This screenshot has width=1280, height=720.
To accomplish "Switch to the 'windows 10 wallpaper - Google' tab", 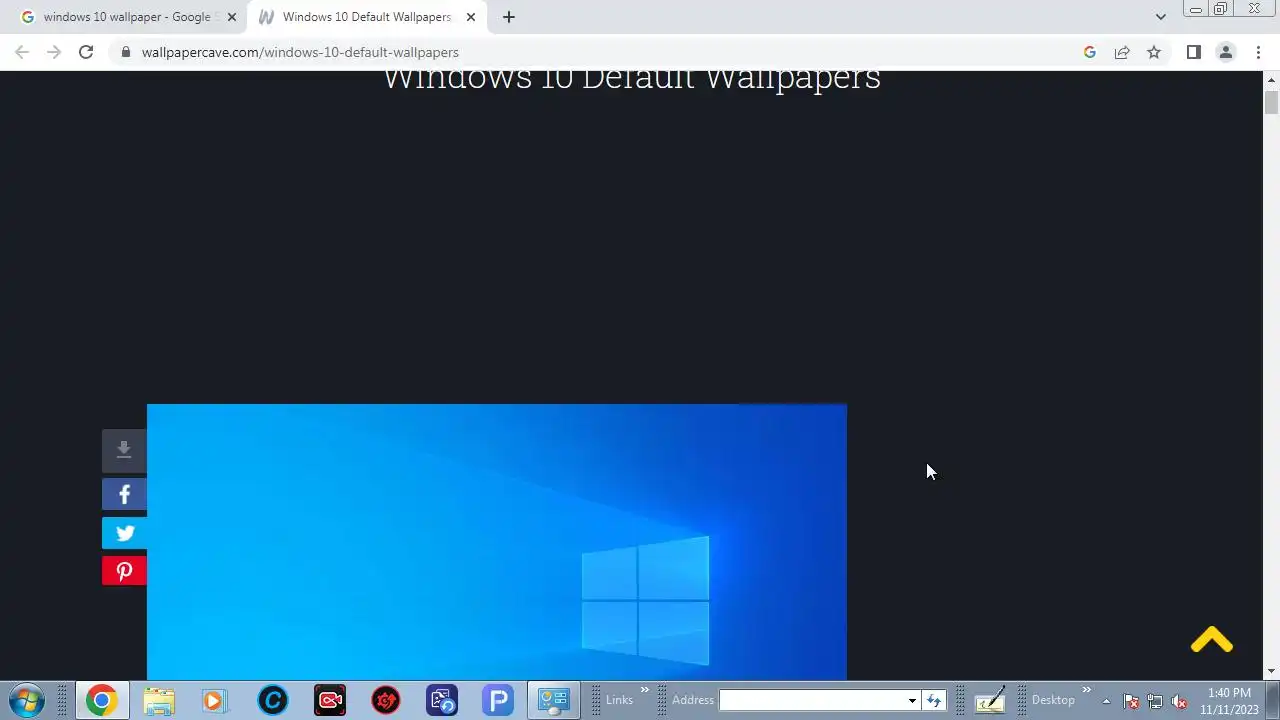I will coord(127,17).
